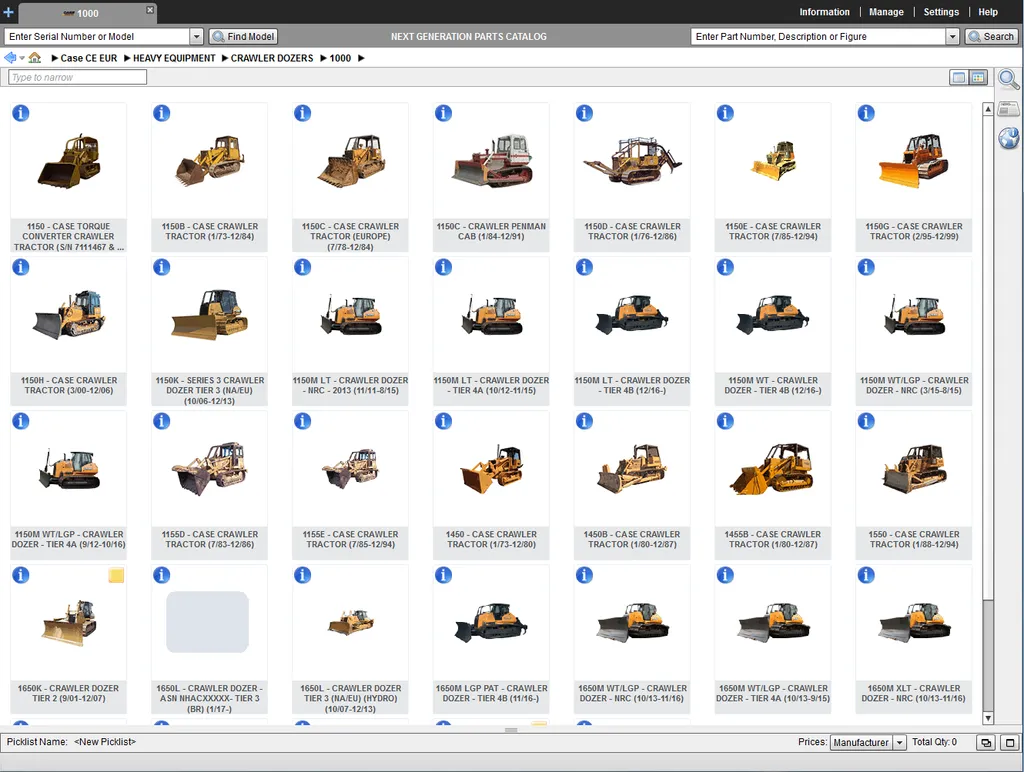Click the New Picklist name text
The width and height of the screenshot is (1024, 772).
[x=105, y=742]
